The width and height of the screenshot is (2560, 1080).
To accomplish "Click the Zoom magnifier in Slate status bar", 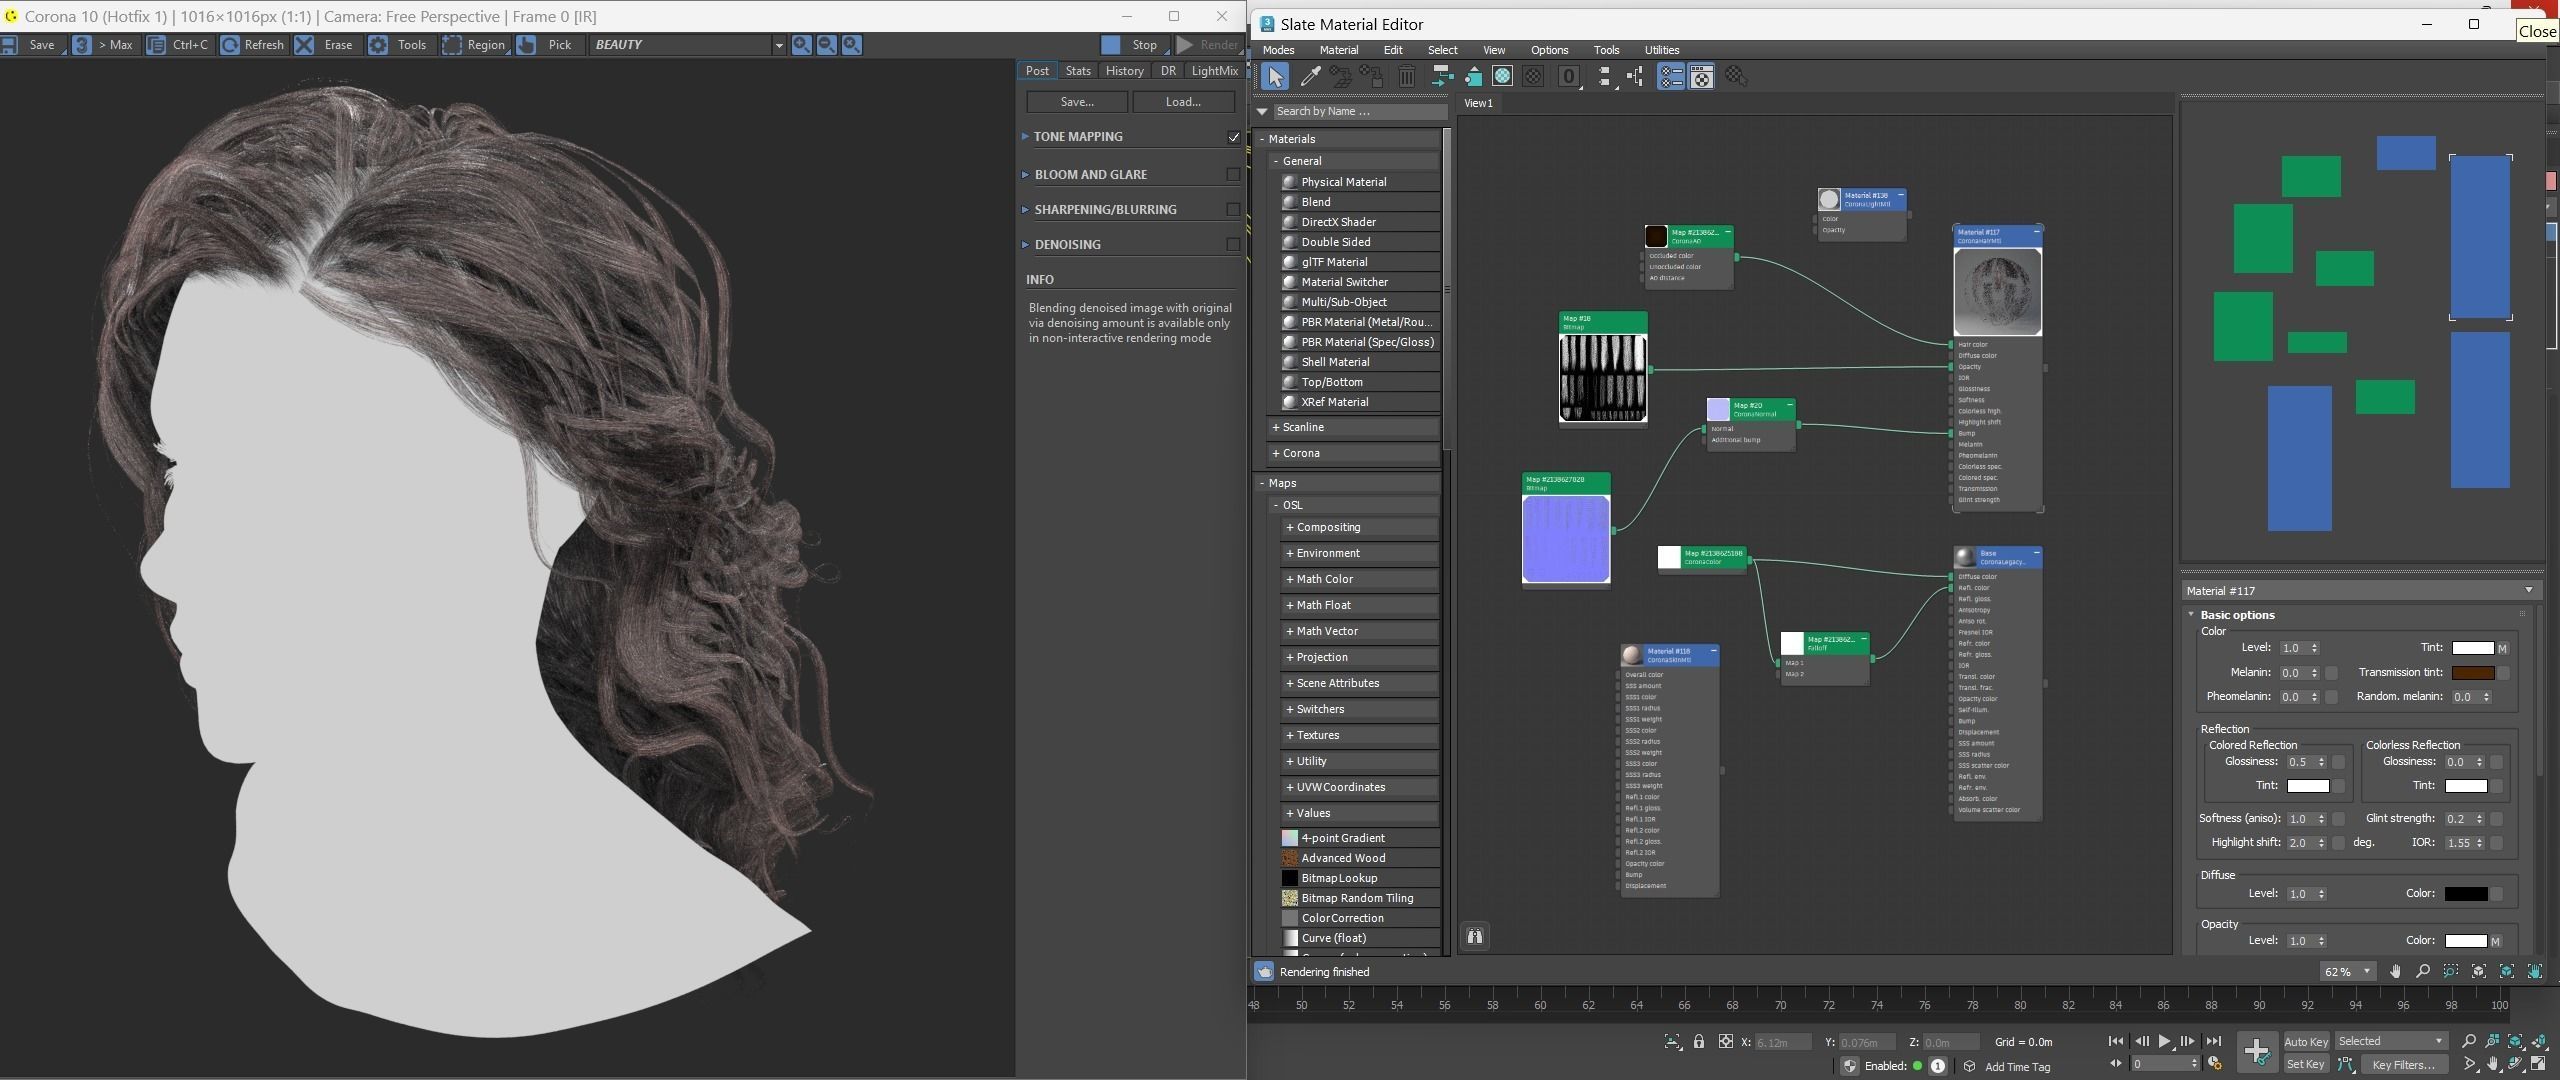I will (2422, 971).
